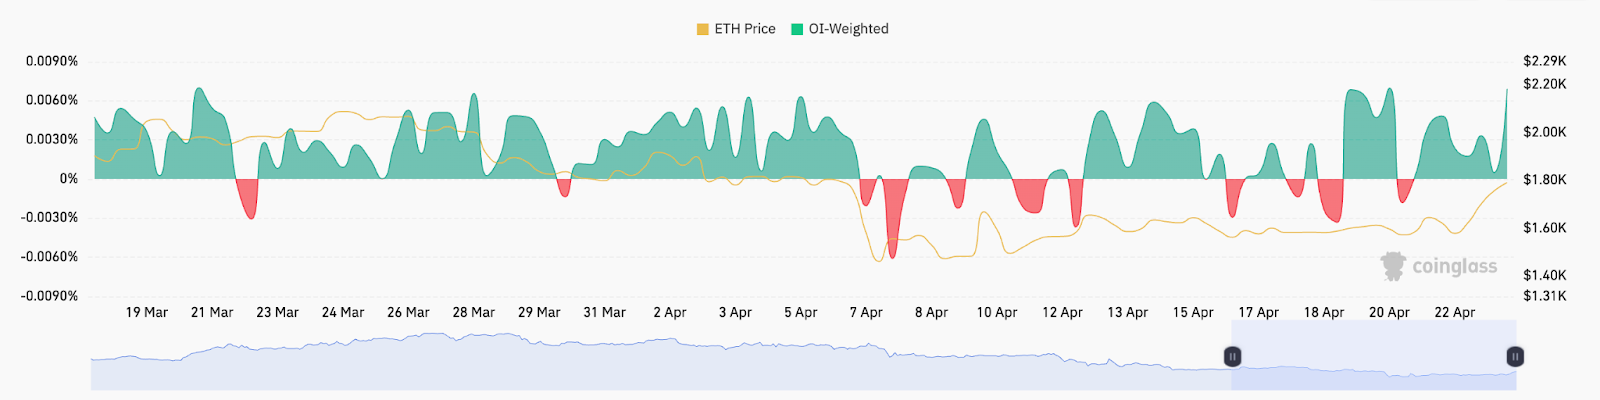The image size is (1600, 400).
Task: Click the green OI-Weighted legend swatch
Action: pyautogui.click(x=797, y=29)
